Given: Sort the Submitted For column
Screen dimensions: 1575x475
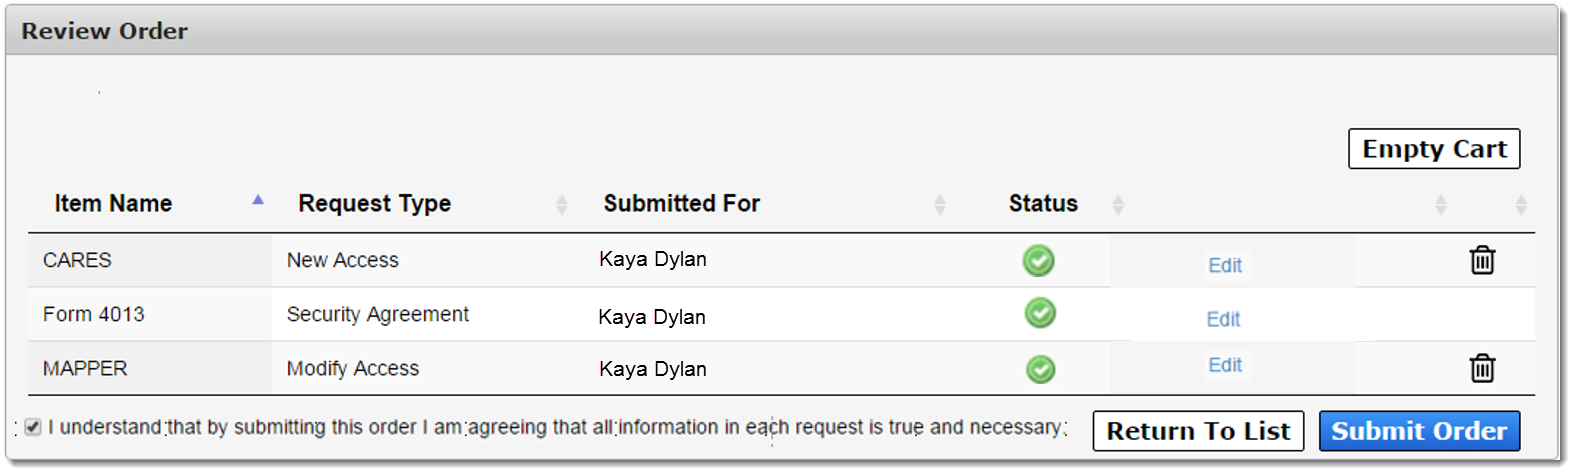Looking at the screenshot, I should (x=940, y=205).
